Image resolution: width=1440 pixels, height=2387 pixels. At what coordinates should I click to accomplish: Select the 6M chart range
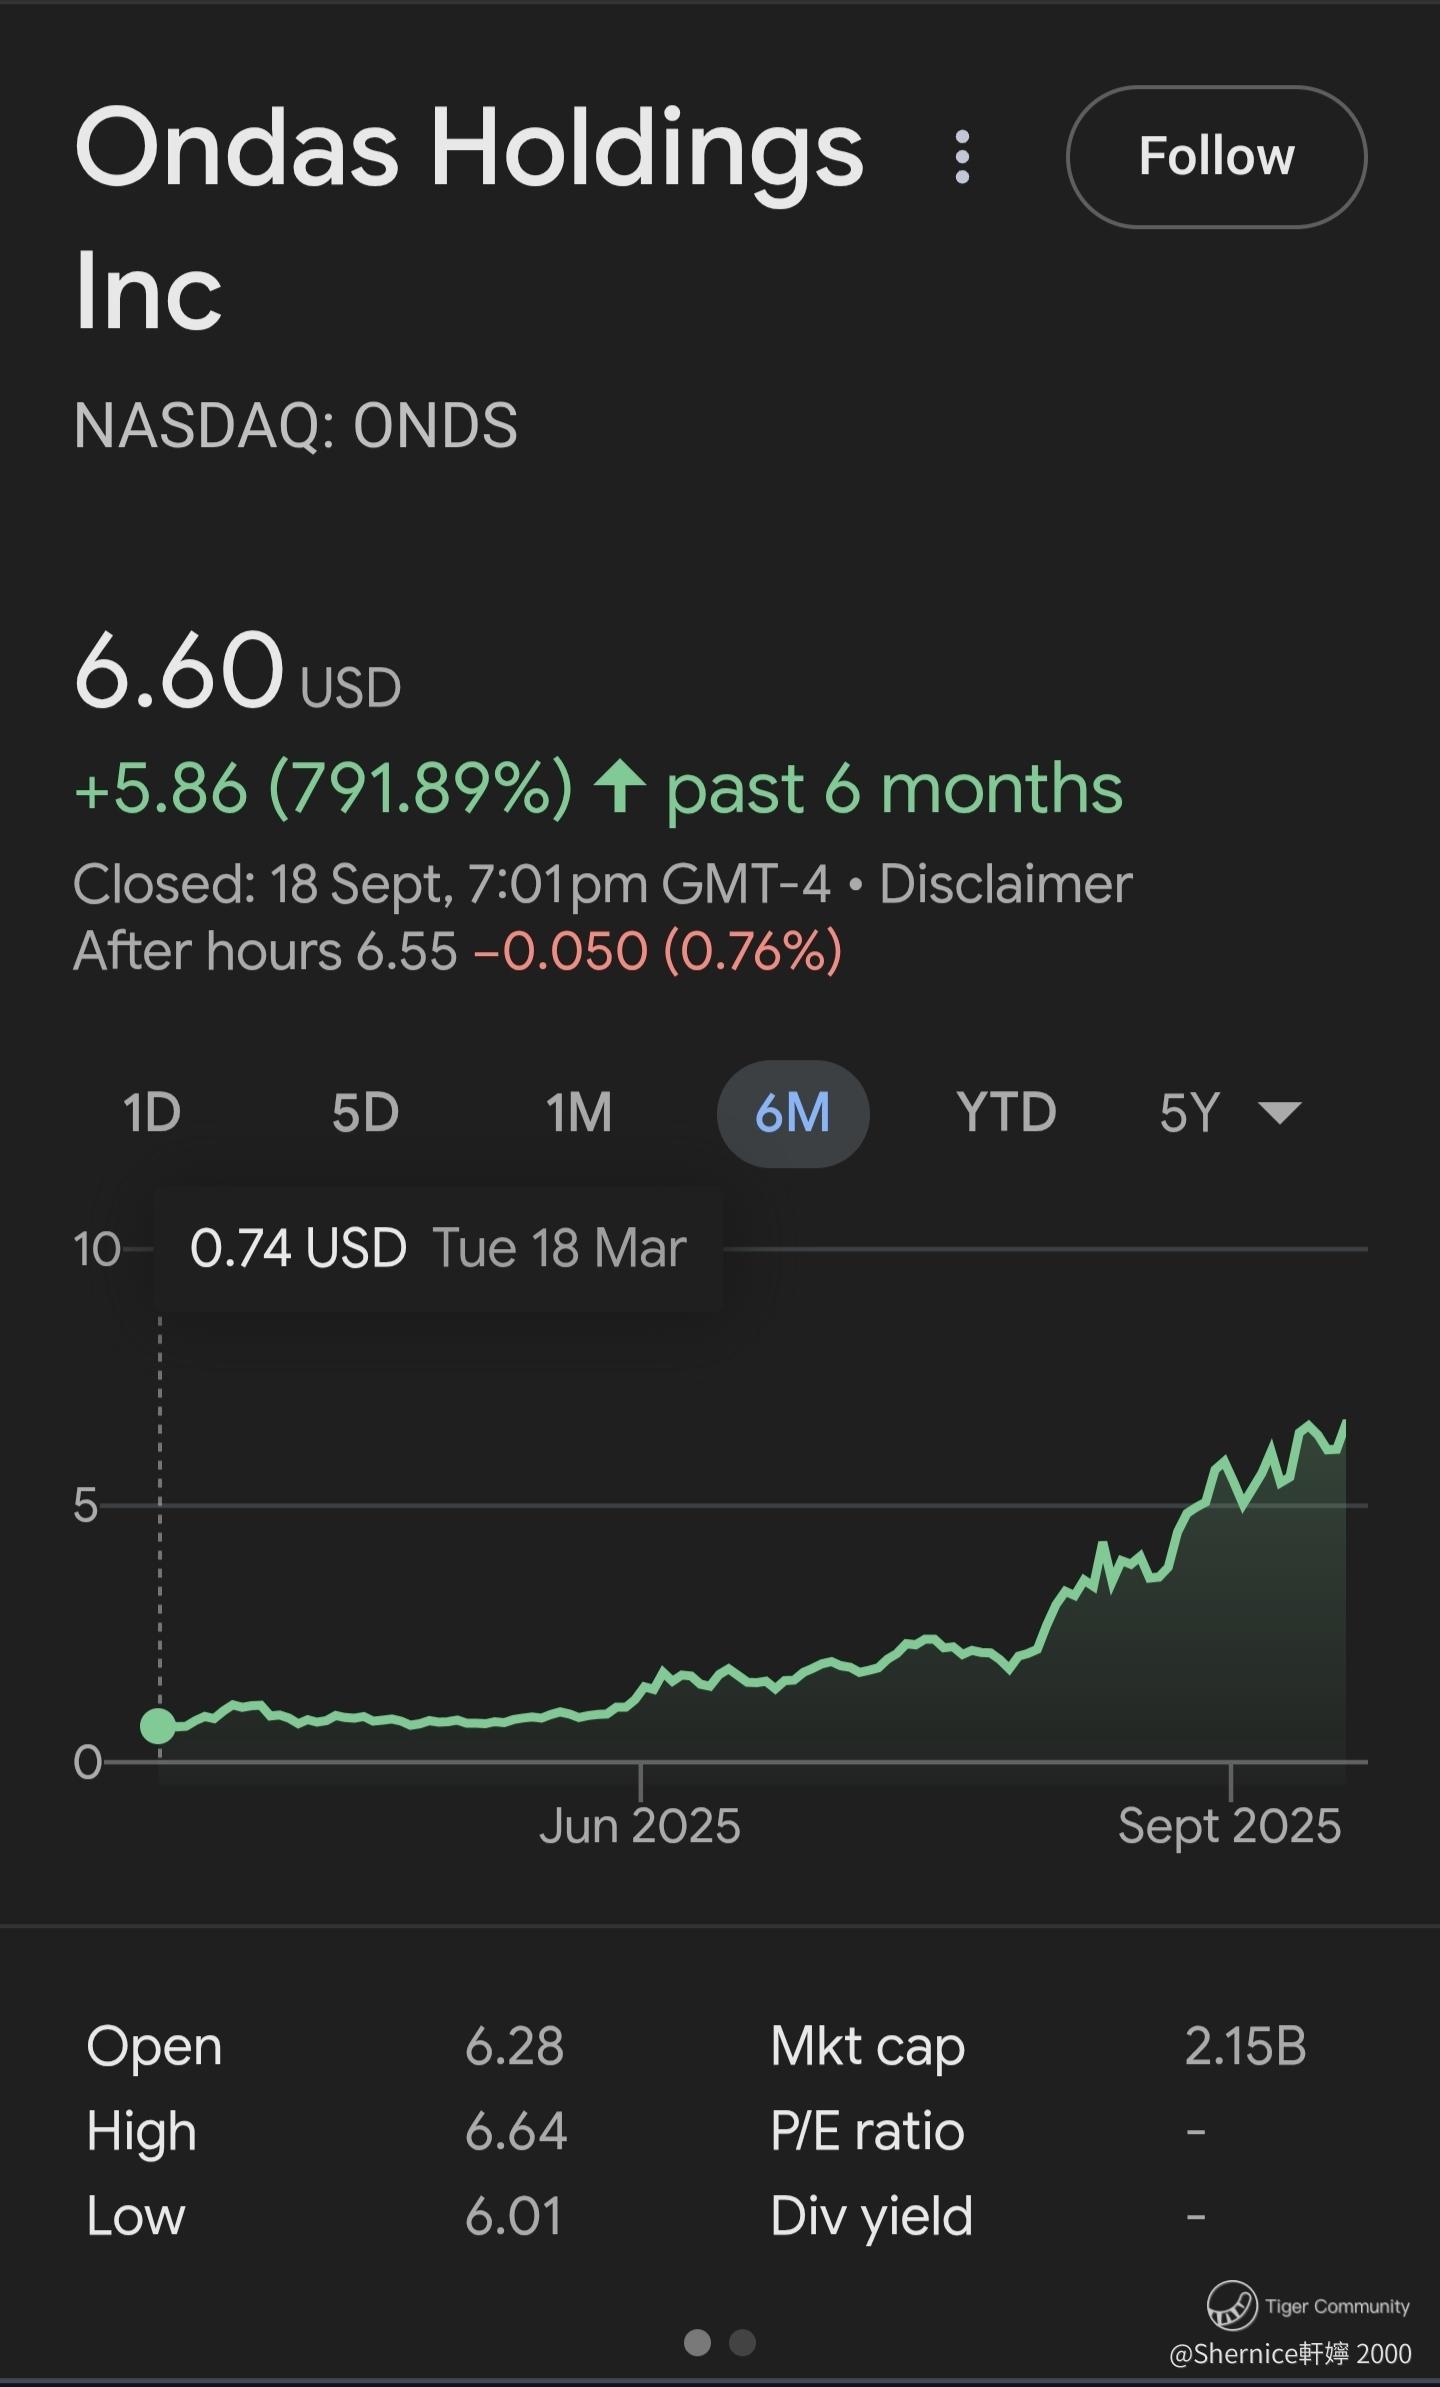point(793,1113)
